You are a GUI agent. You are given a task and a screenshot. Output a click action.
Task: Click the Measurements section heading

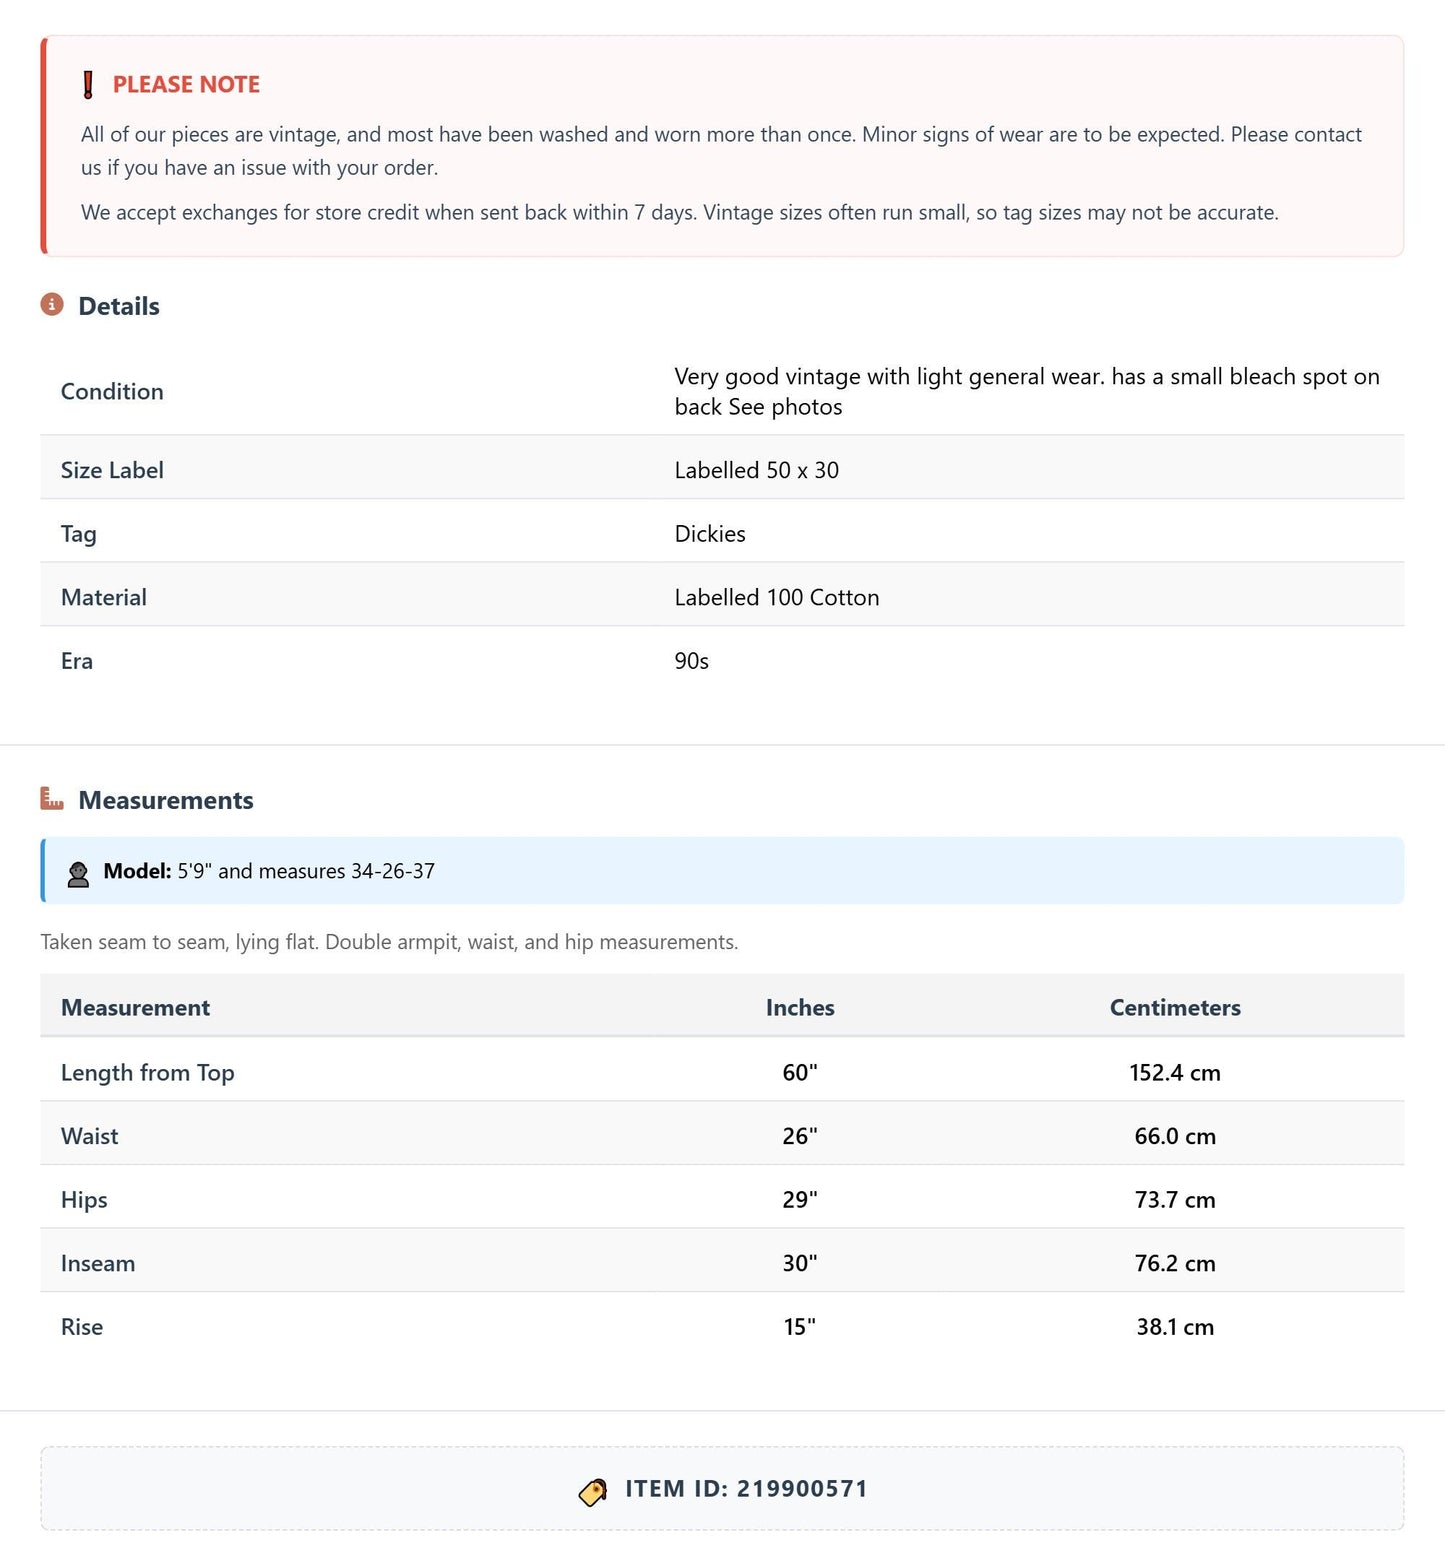(166, 800)
